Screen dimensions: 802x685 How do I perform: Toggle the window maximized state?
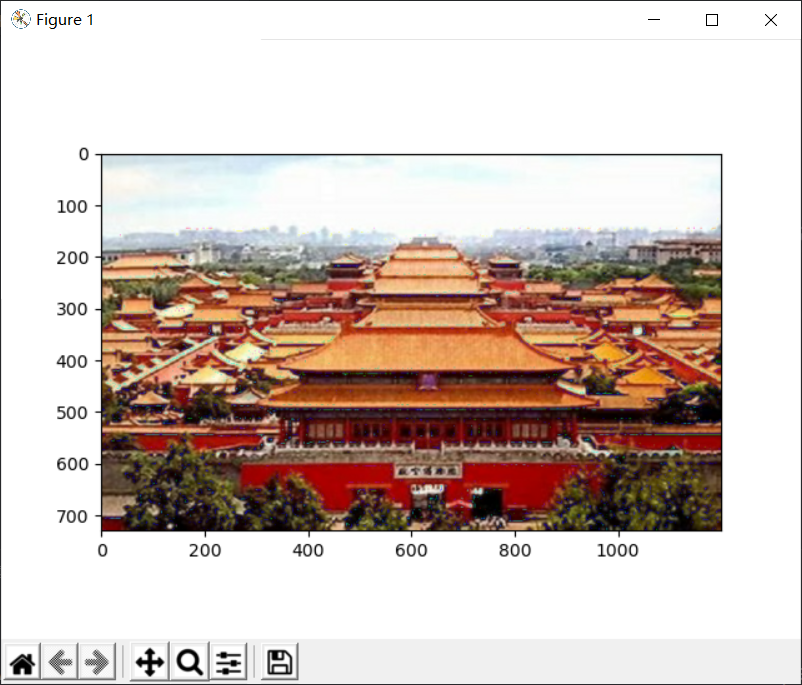(x=711, y=19)
